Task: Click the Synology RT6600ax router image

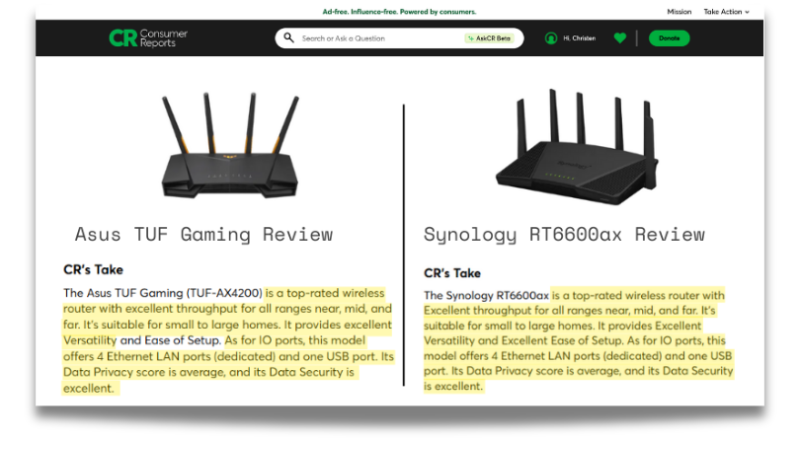Action: 577,147
